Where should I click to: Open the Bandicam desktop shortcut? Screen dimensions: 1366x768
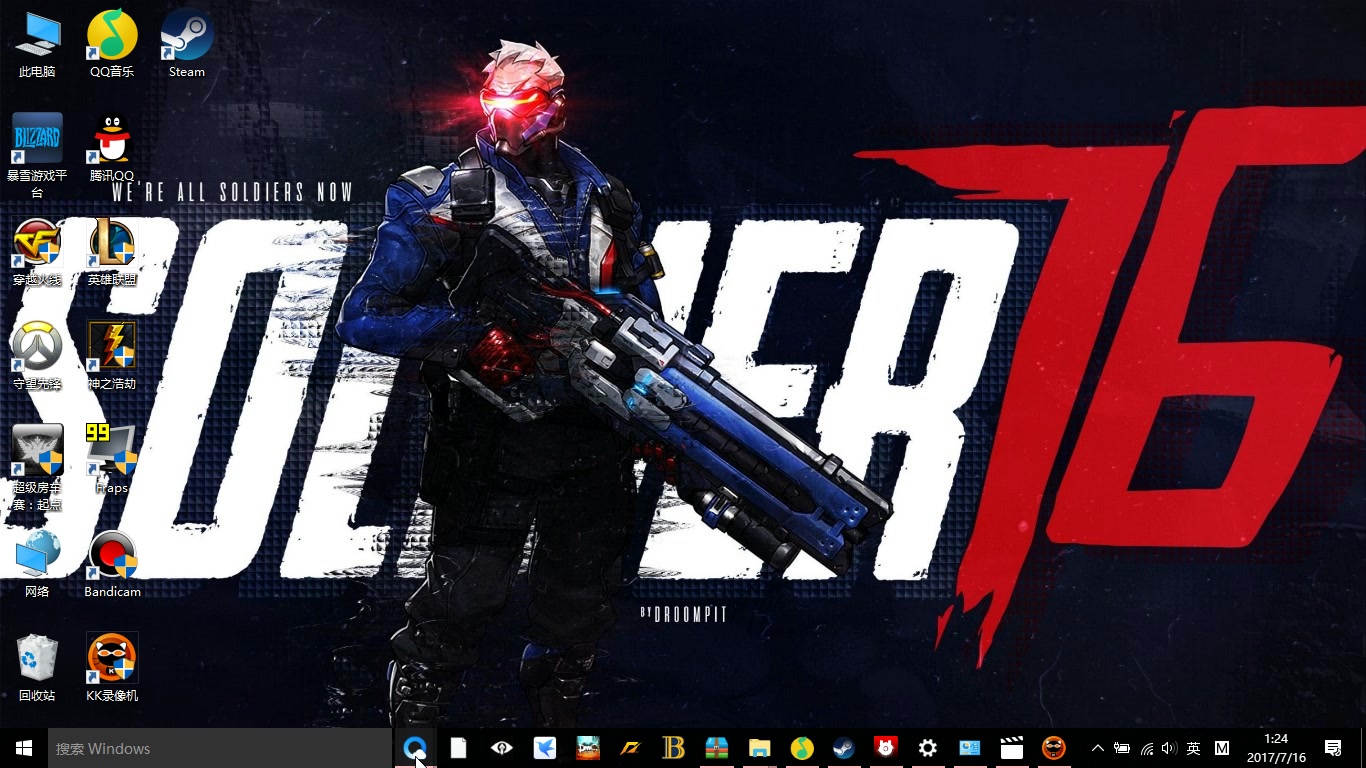(x=112, y=565)
